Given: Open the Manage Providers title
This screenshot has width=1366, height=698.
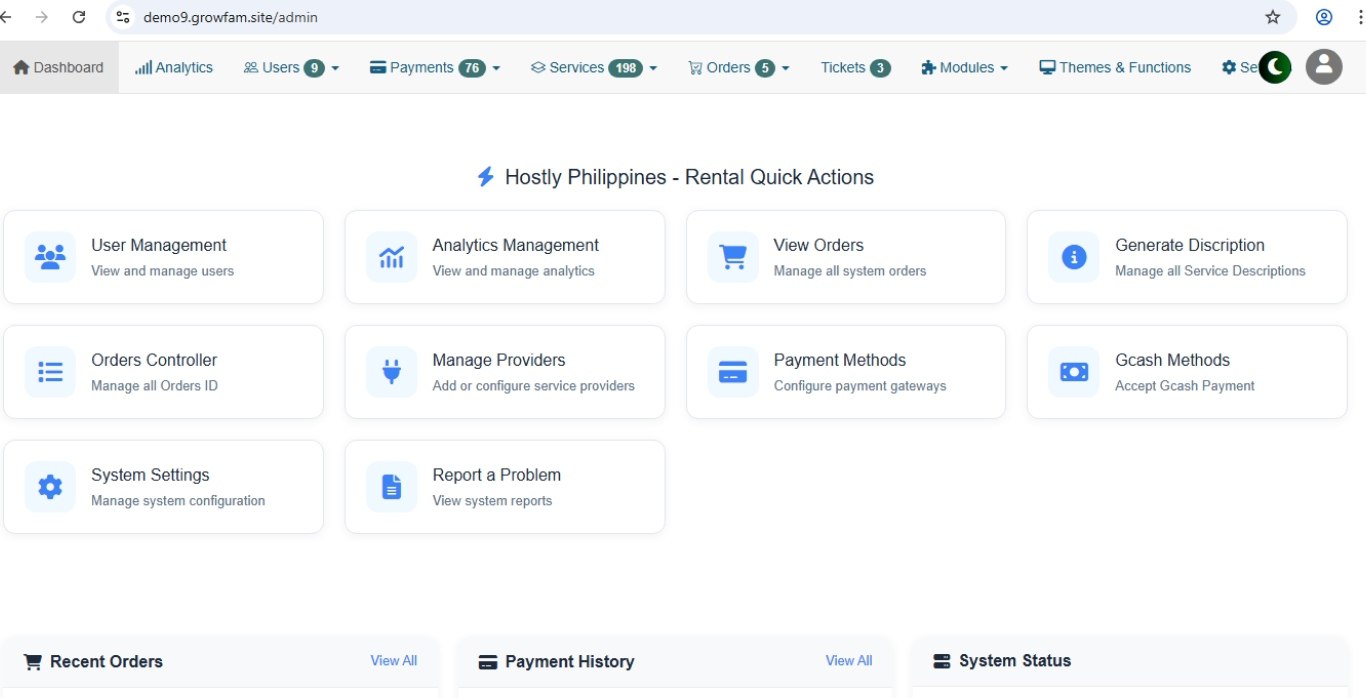Looking at the screenshot, I should pos(499,360).
